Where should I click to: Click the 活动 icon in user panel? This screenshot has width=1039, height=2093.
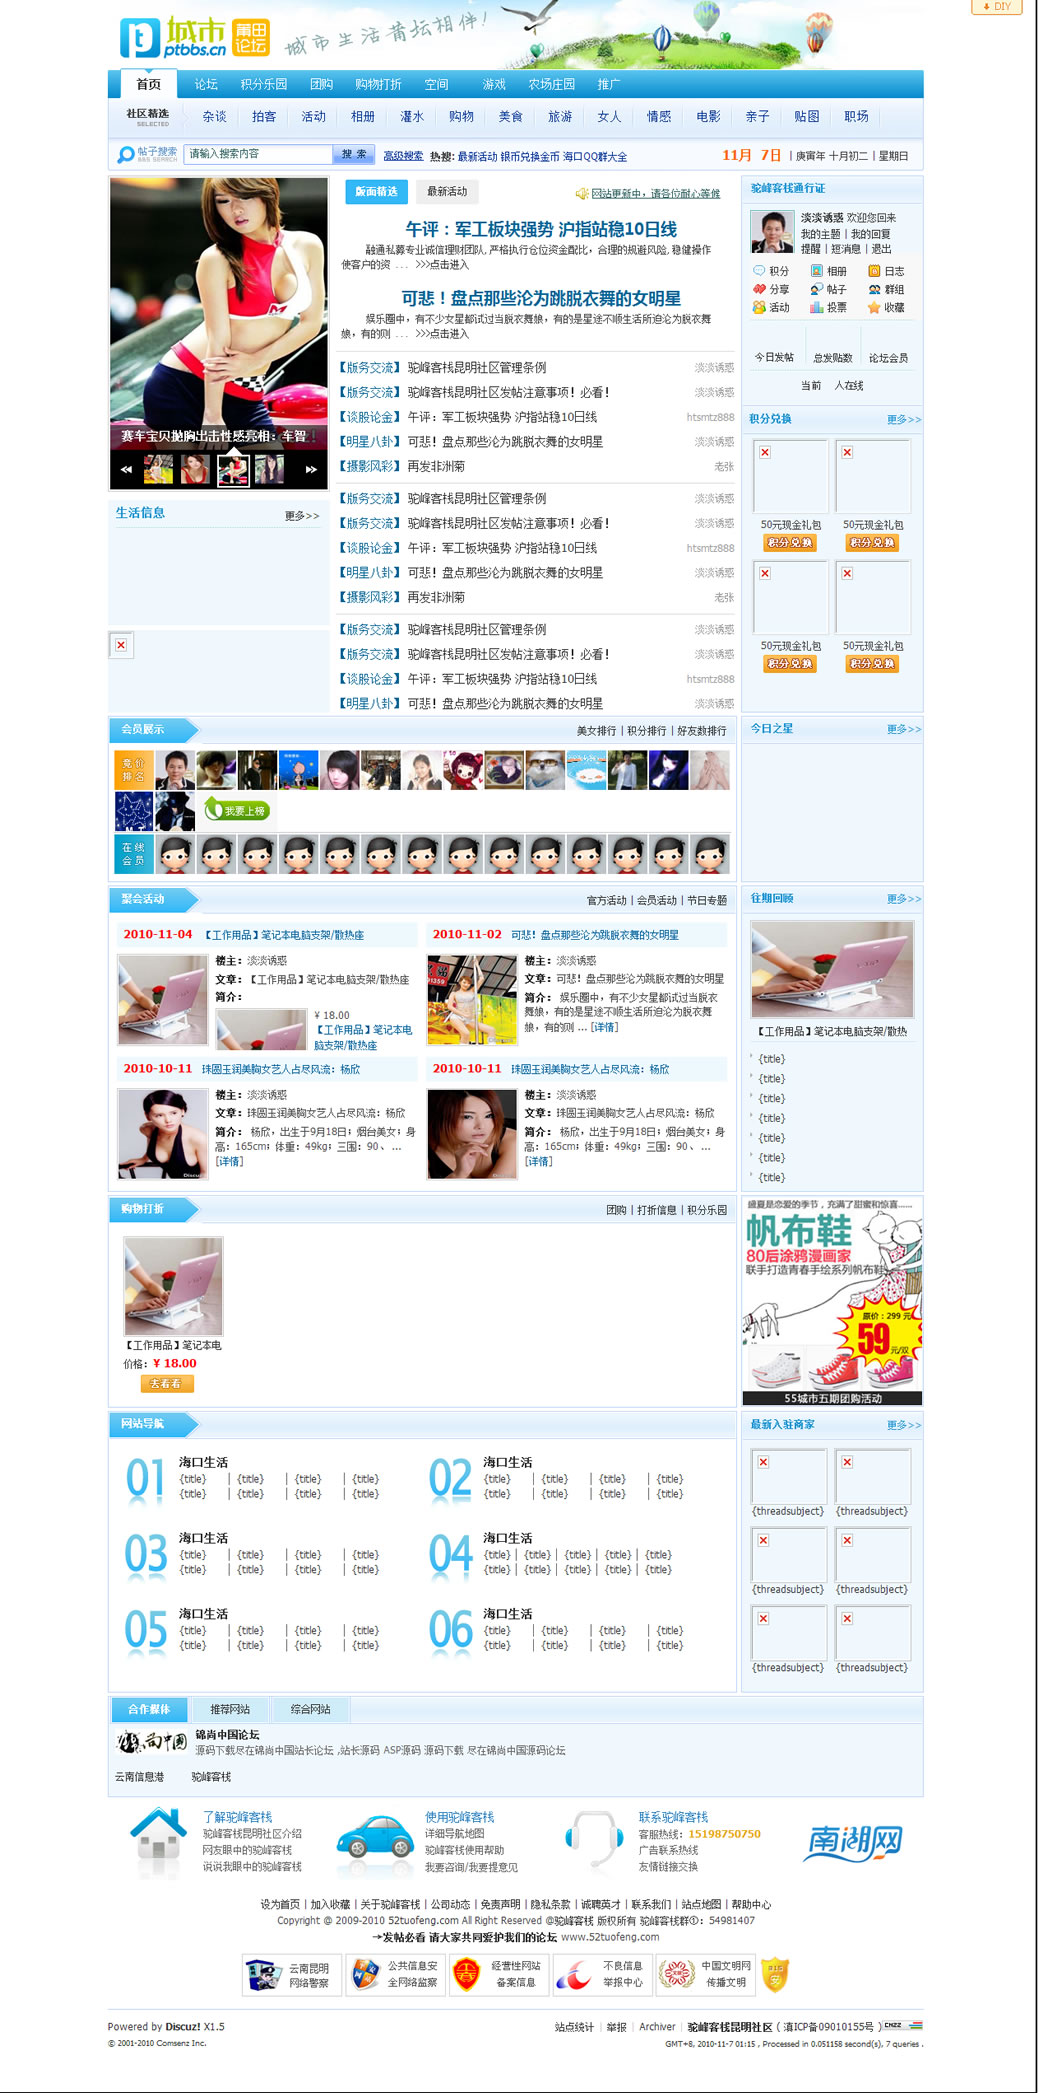759,307
